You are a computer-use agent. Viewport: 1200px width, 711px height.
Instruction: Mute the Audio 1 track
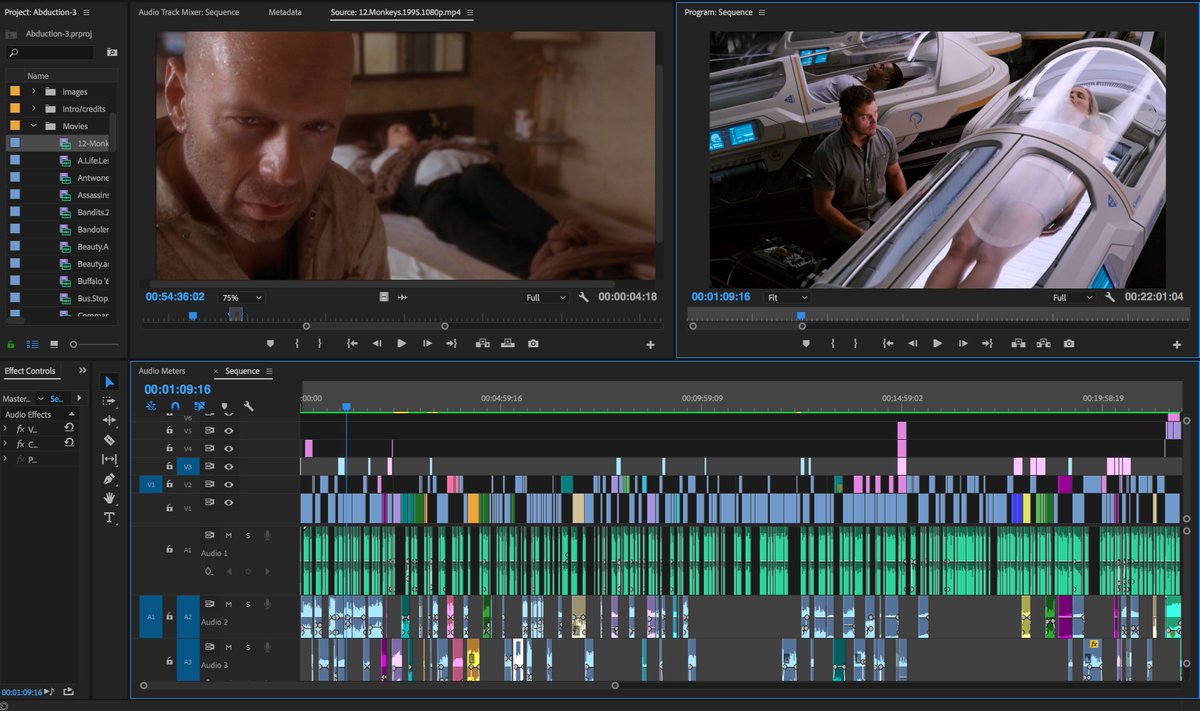click(228, 535)
